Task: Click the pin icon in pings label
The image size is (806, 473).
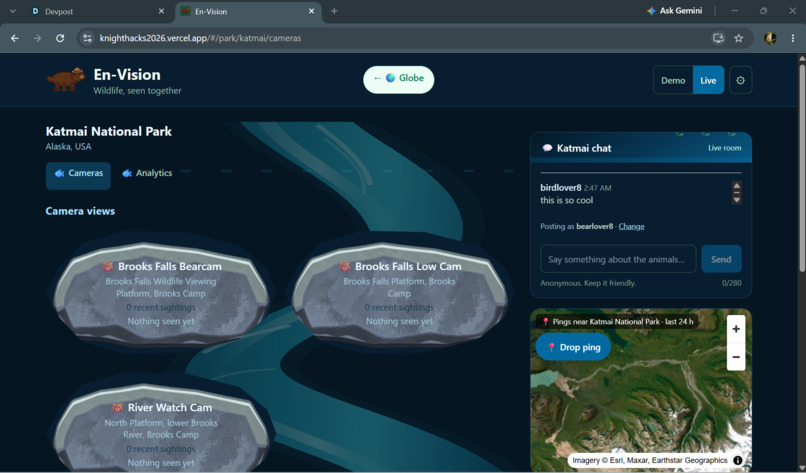Action: click(x=545, y=321)
